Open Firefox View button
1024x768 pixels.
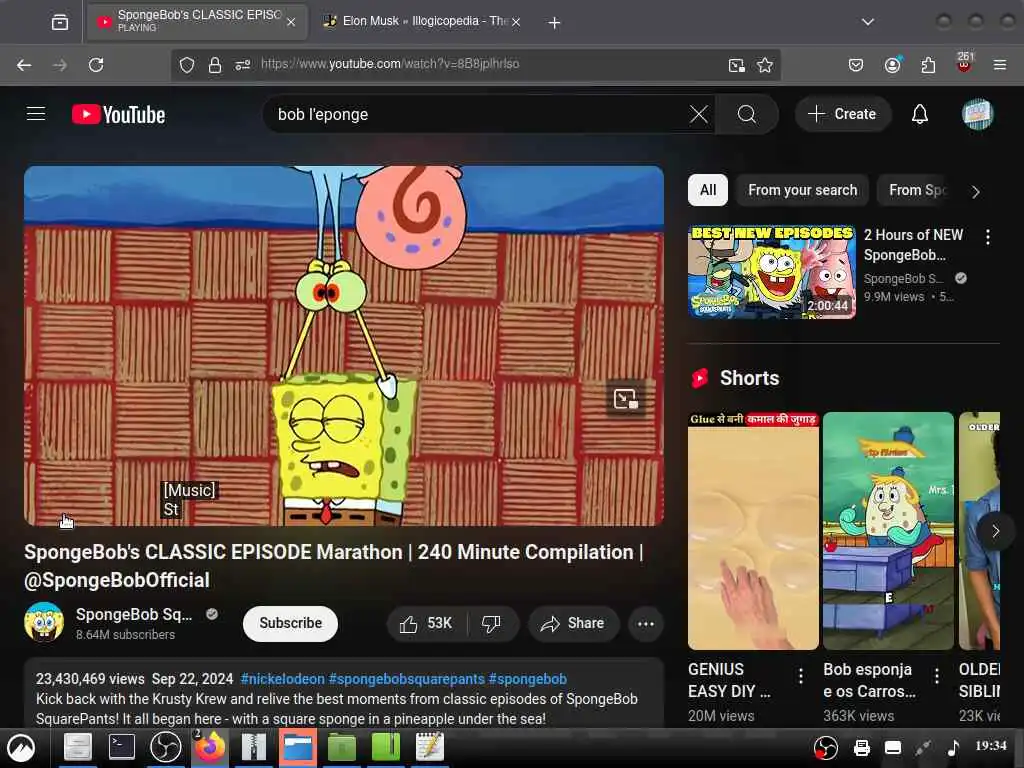pos(59,22)
